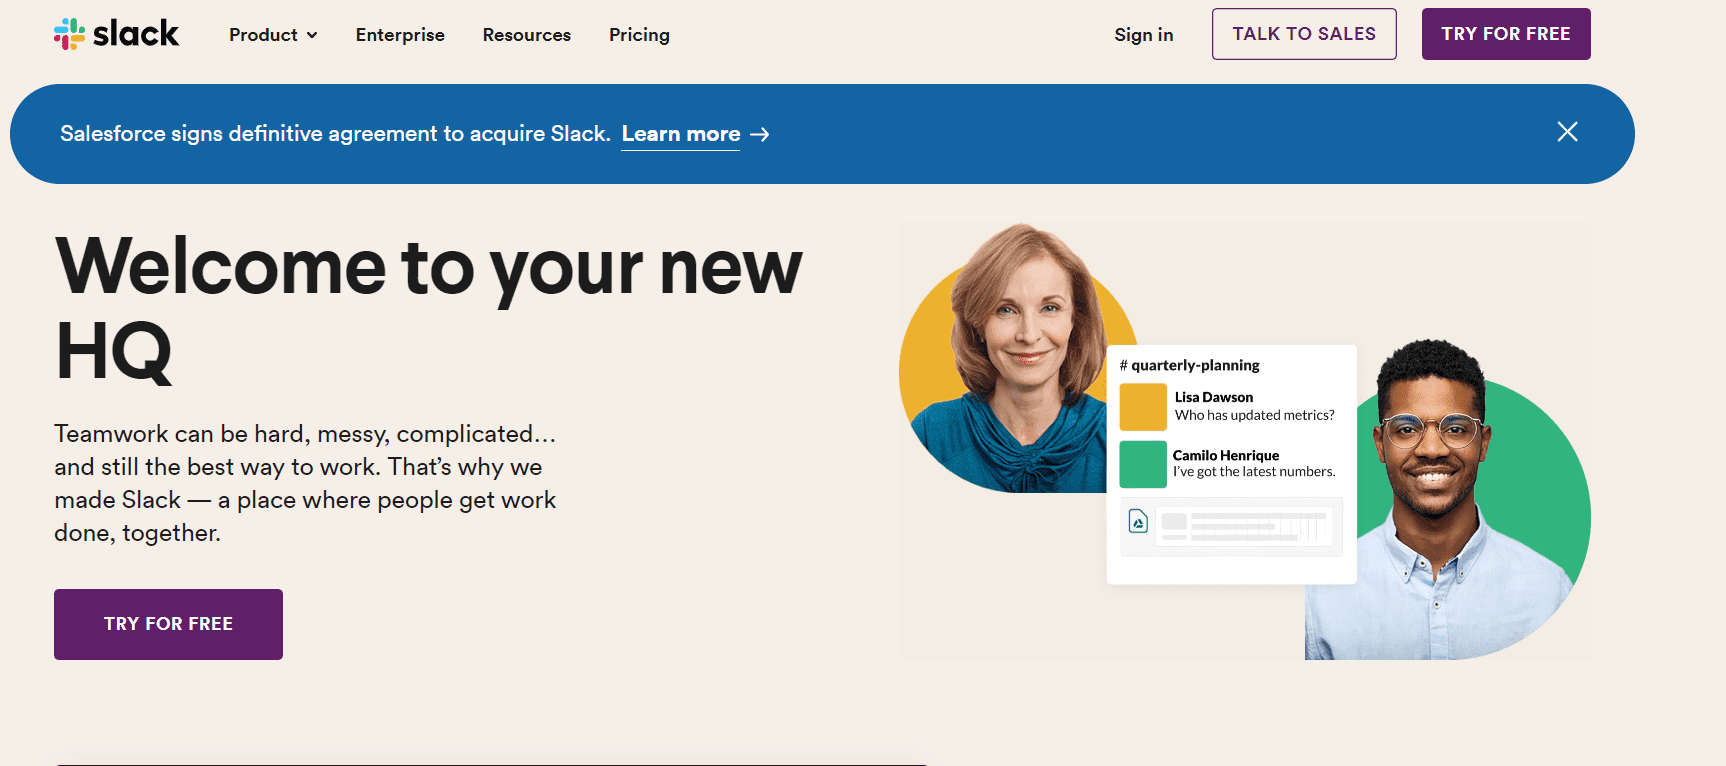The width and height of the screenshot is (1726, 766).
Task: Click the hash symbol before quarterly-planning
Action: (1123, 366)
